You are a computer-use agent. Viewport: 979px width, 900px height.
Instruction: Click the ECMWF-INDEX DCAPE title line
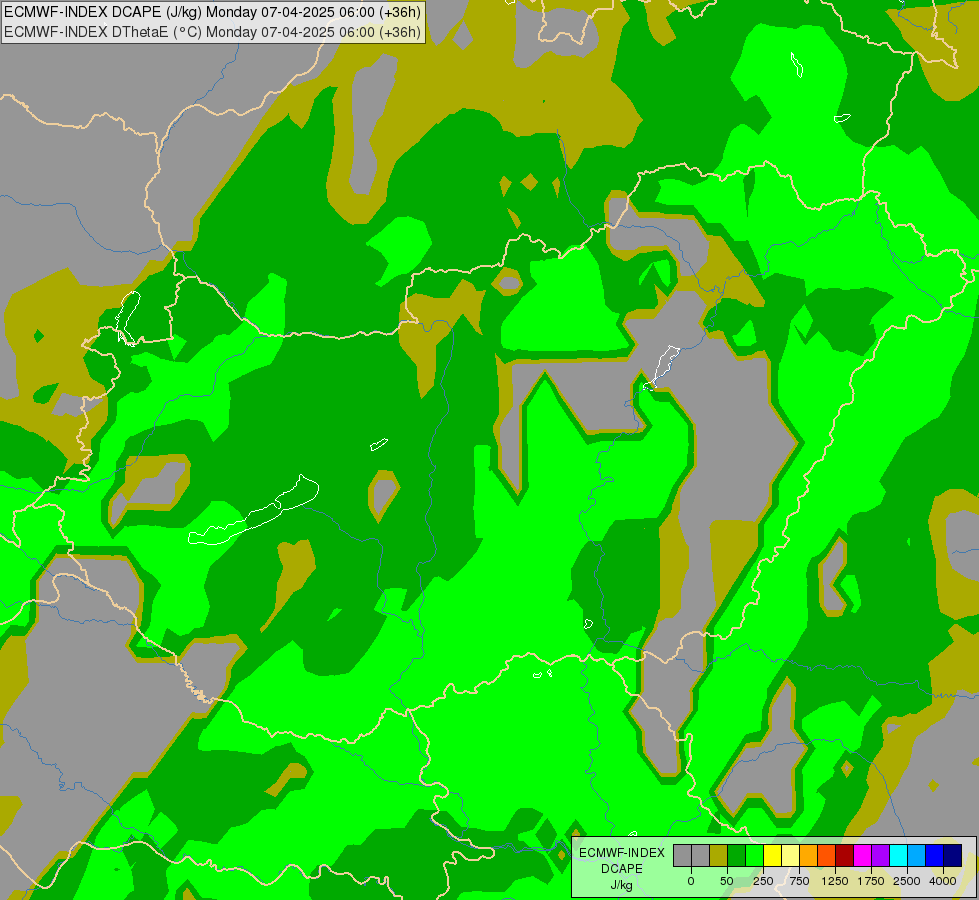212,12
